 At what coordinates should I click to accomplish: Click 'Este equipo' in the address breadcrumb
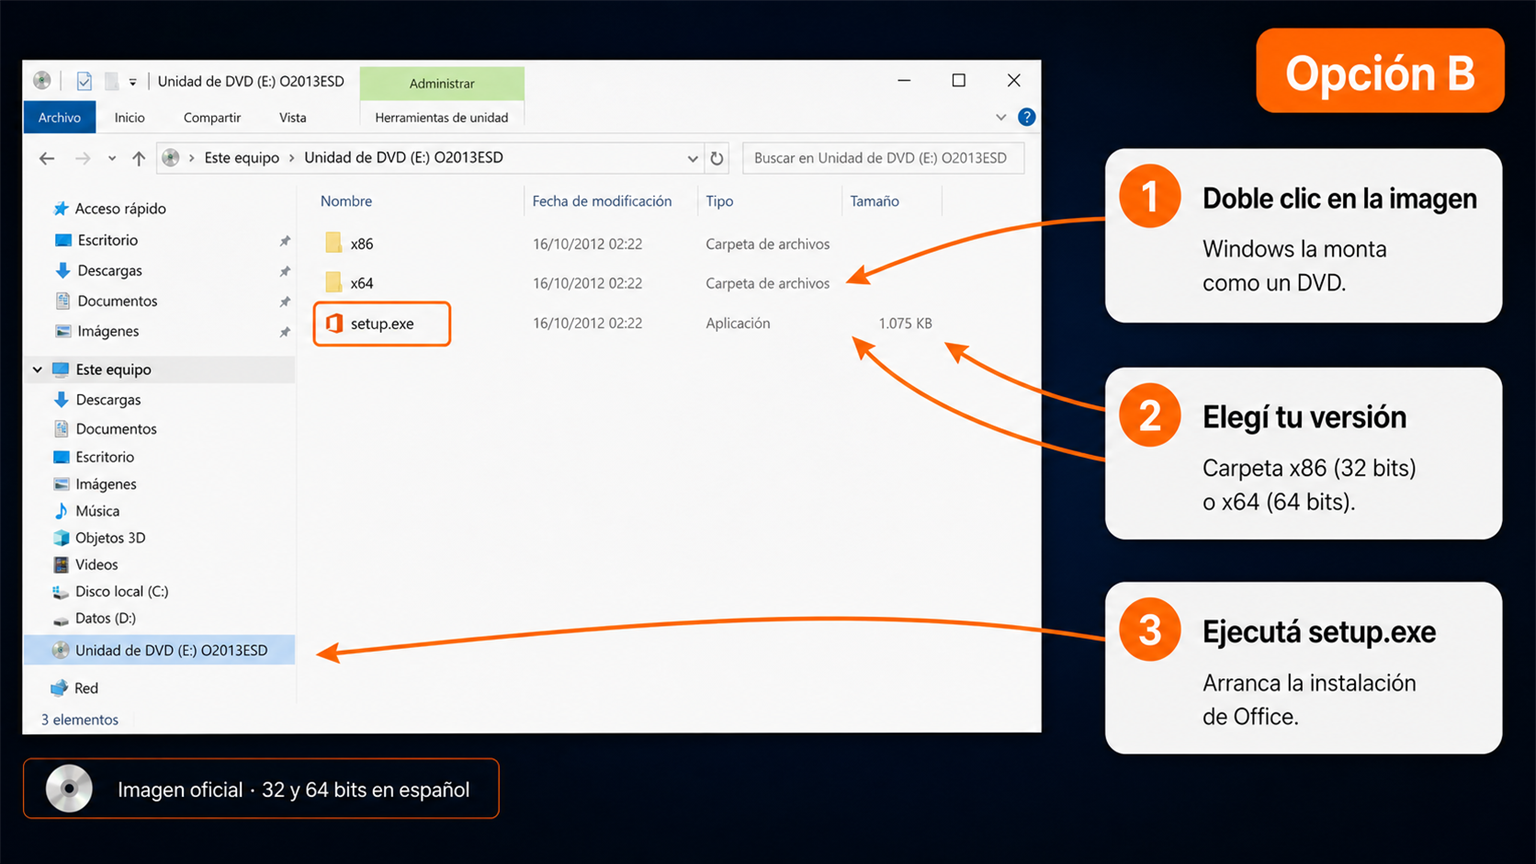[x=242, y=157]
